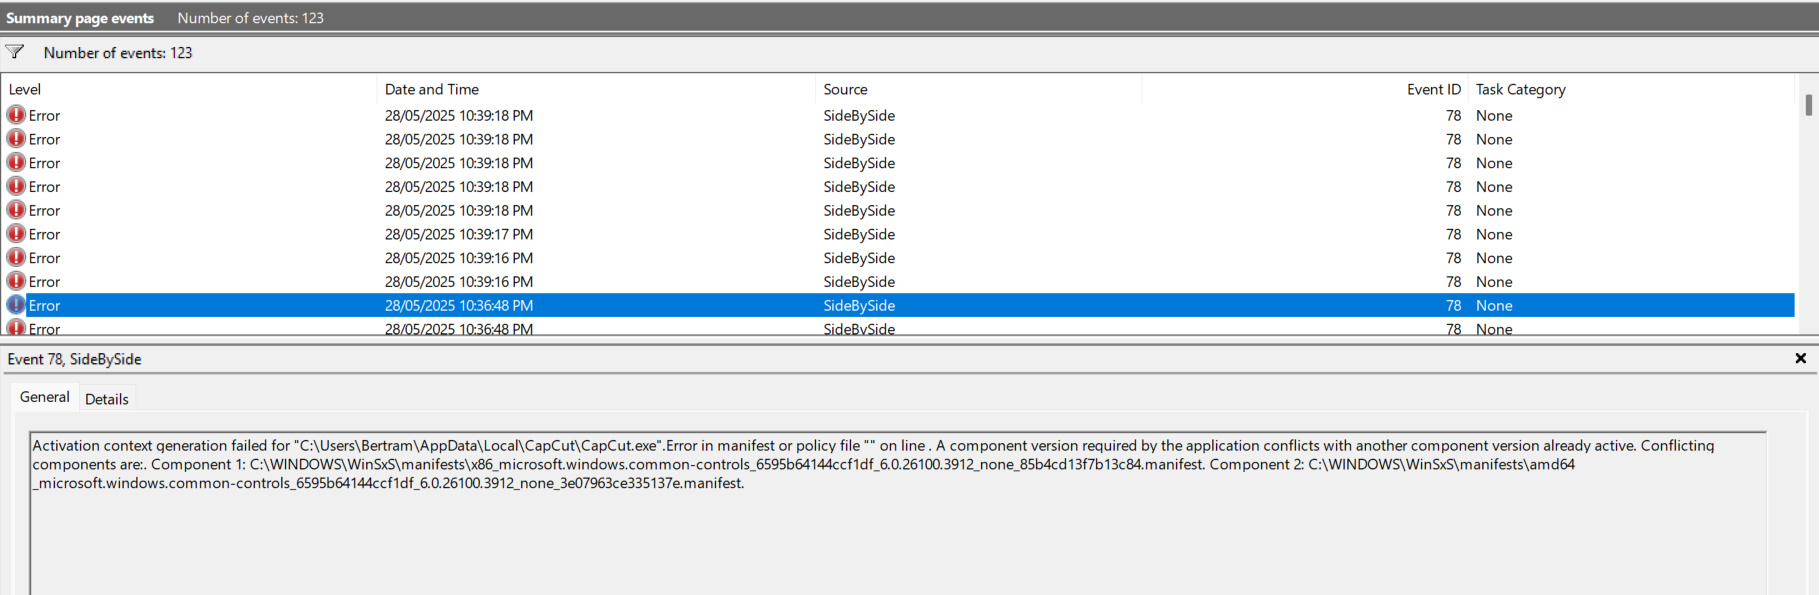Click the Summary page events title

point(80,18)
